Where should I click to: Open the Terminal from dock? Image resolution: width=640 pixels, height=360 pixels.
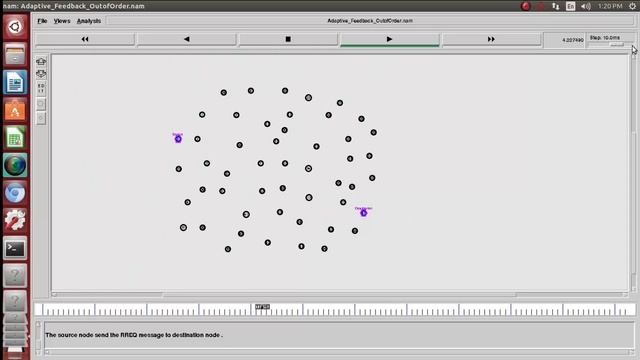click(15, 248)
